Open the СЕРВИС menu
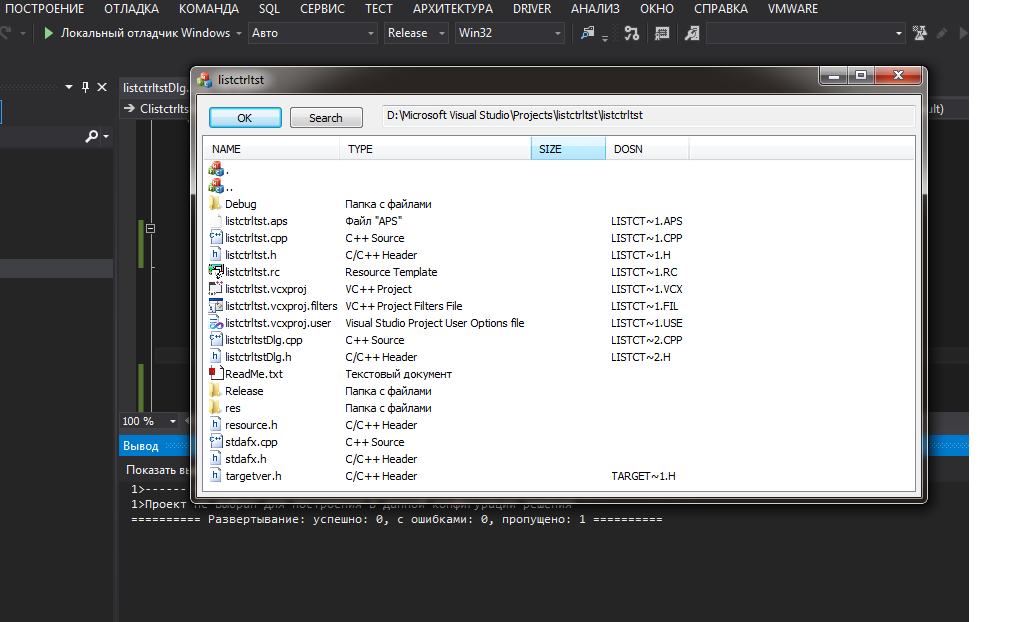1032x622 pixels. tap(322, 9)
